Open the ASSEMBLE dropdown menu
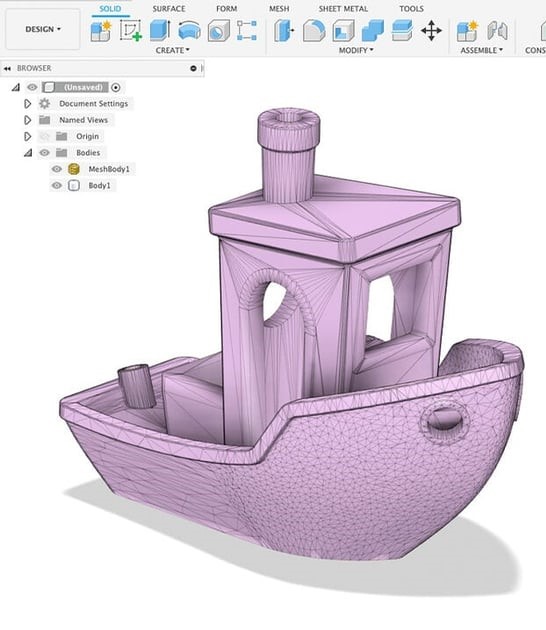The image size is (546, 630). click(x=481, y=50)
